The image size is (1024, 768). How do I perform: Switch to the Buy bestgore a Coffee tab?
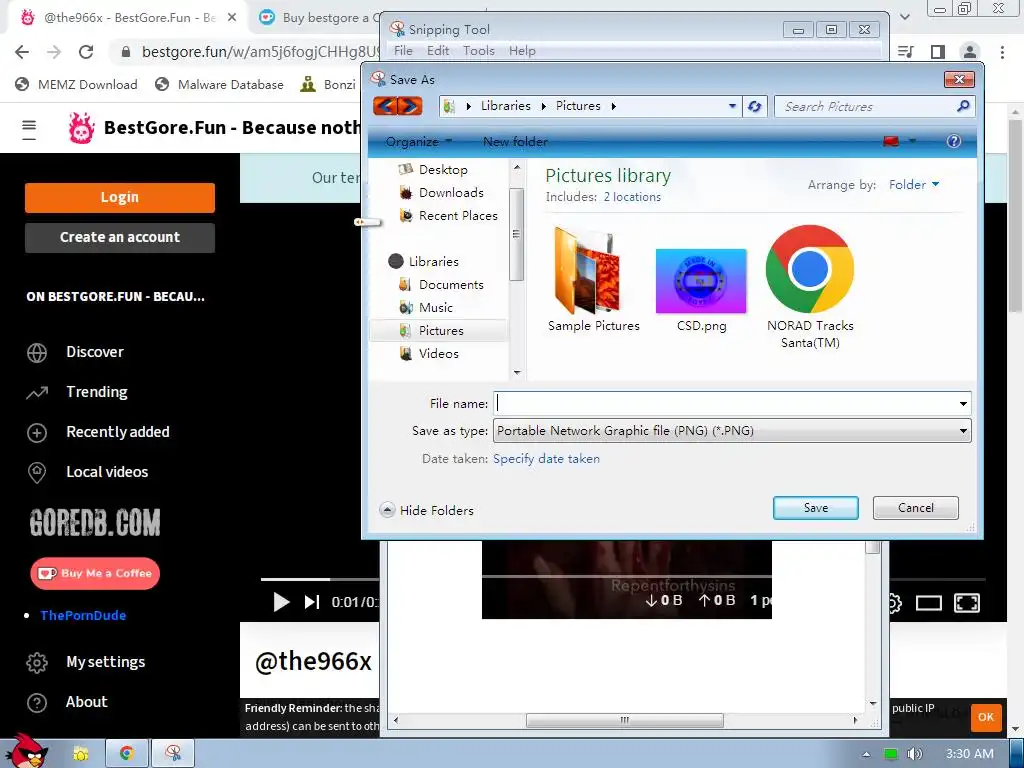coord(317,18)
